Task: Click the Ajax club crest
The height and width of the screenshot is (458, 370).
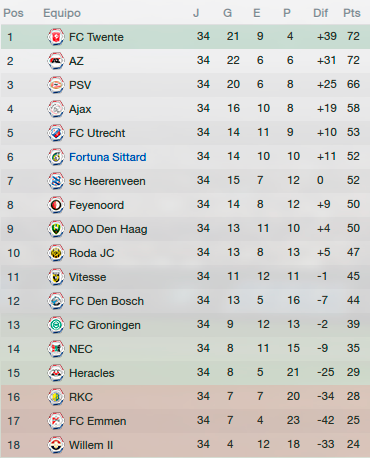Action: [x=56, y=109]
